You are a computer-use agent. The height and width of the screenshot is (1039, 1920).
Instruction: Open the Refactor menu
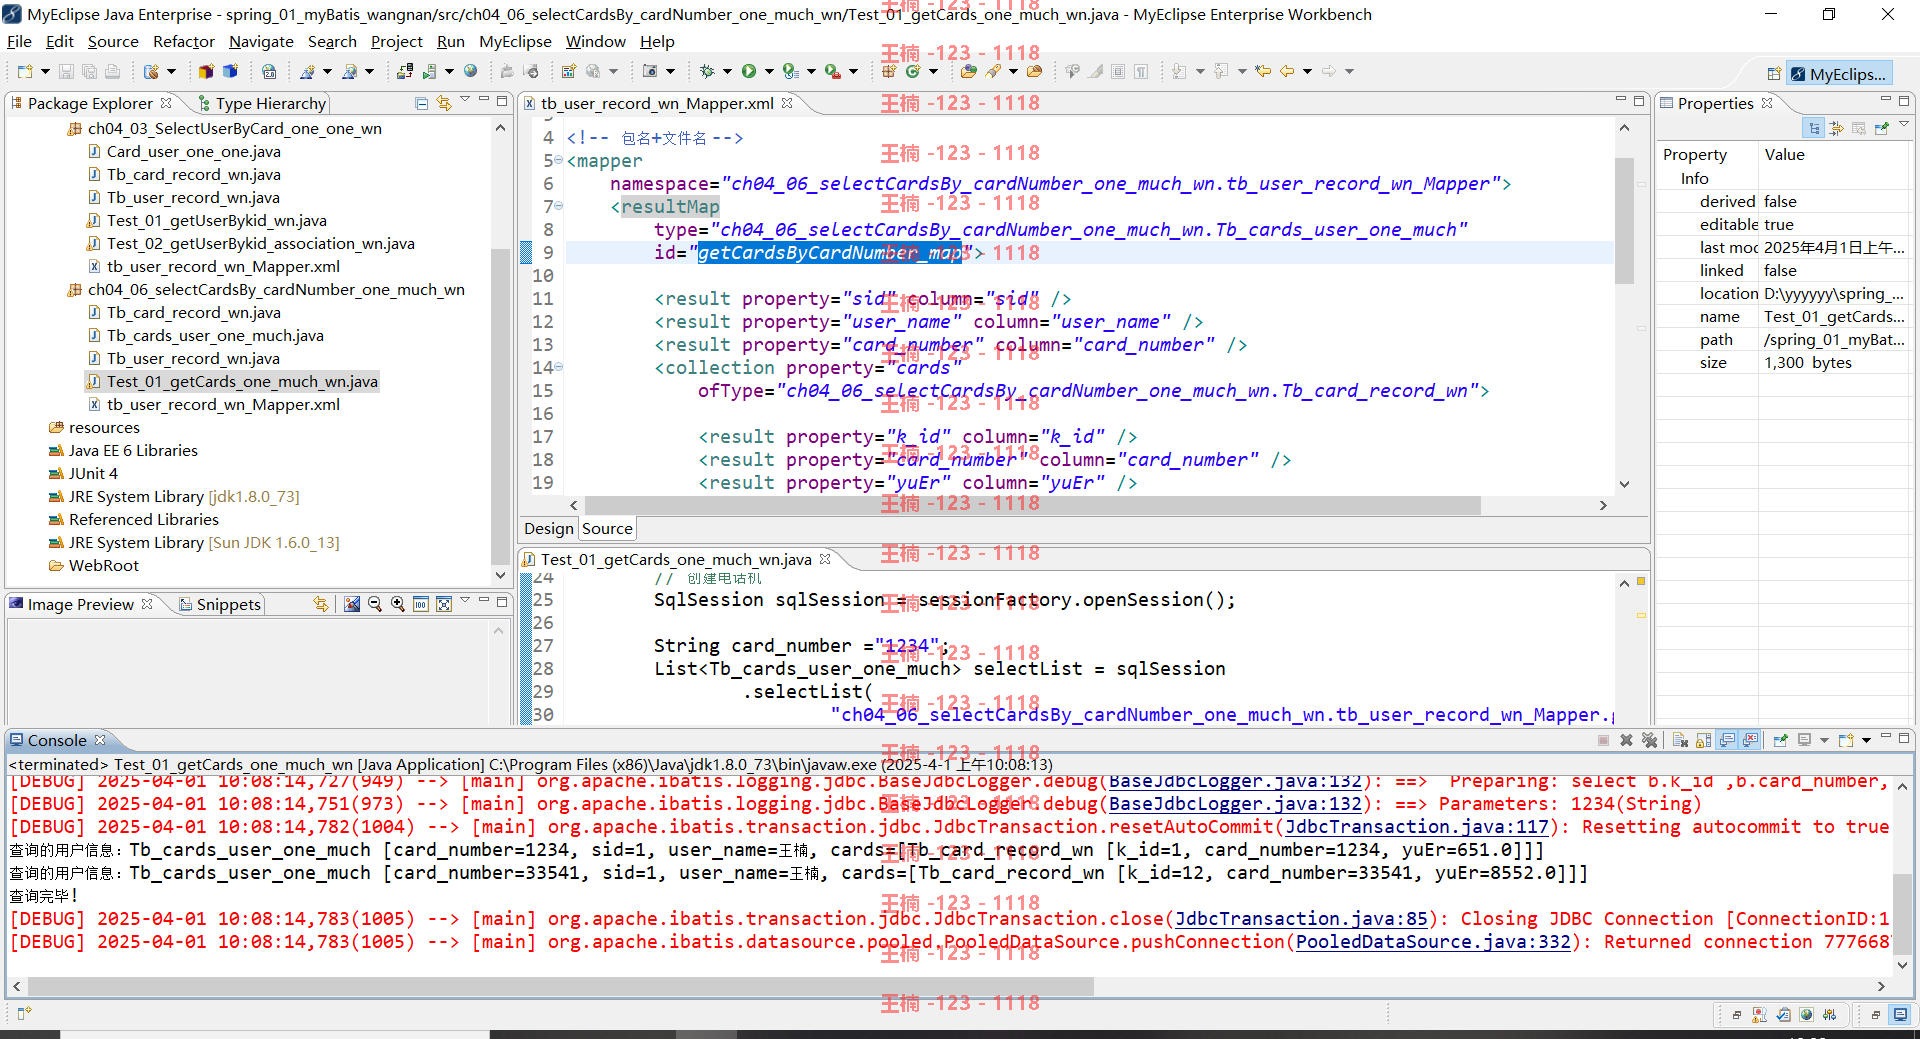click(x=183, y=41)
